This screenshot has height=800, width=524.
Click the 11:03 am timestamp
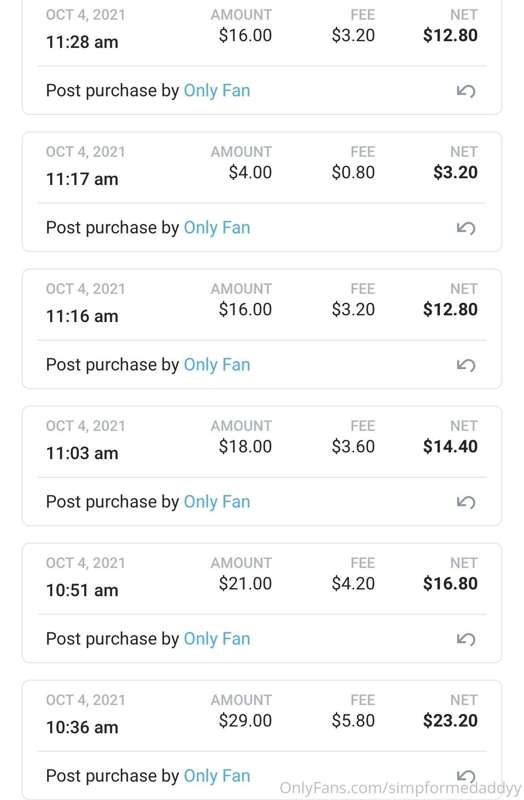[x=82, y=453]
